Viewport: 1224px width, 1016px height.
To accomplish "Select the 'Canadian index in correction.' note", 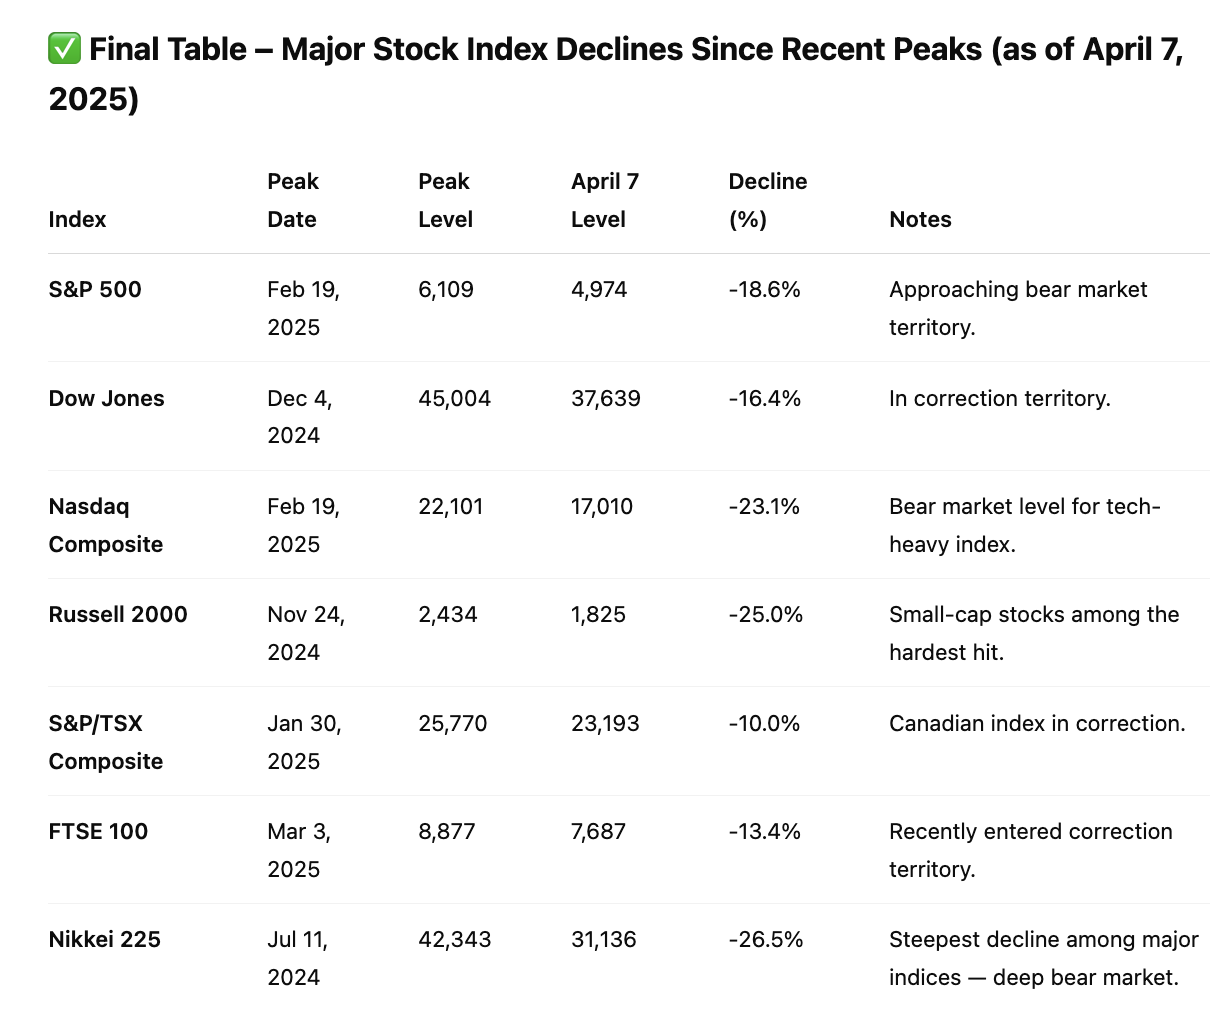I will (x=1037, y=723).
